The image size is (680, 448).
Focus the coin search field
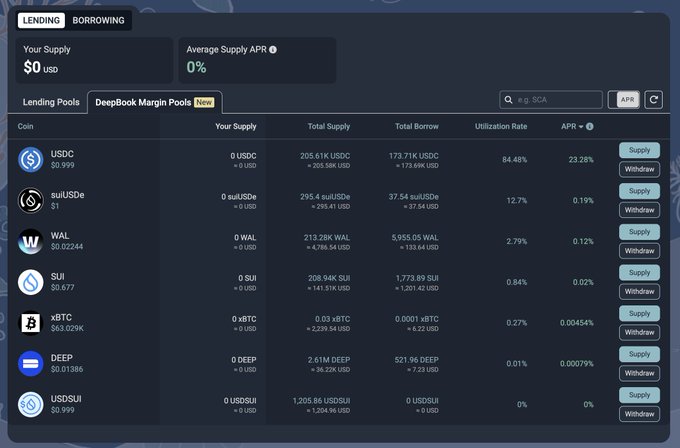(551, 100)
